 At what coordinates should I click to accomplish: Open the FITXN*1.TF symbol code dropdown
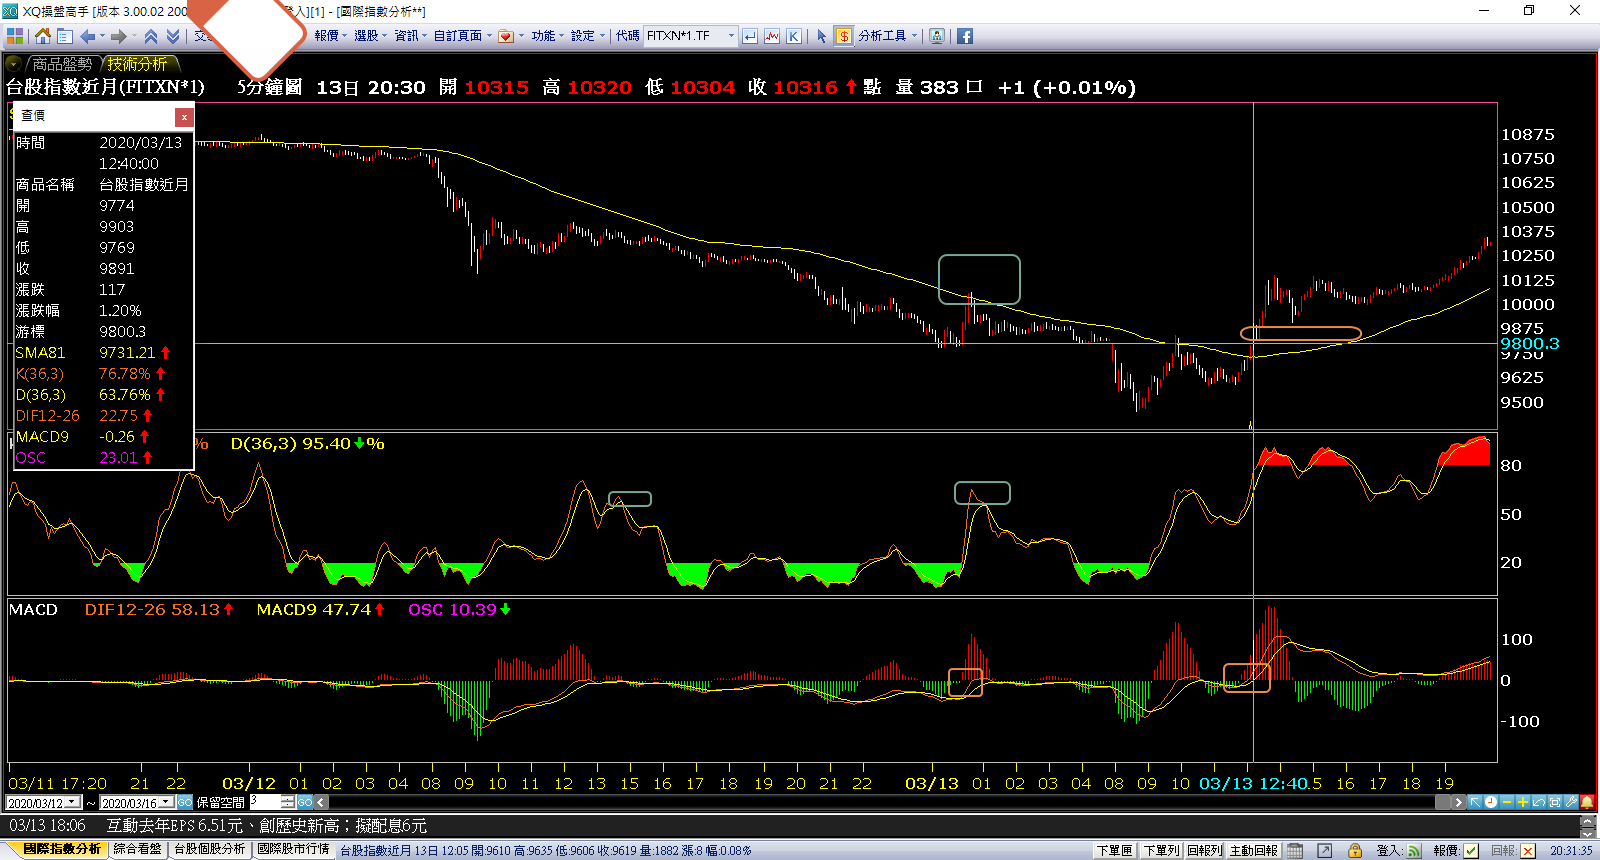(731, 36)
